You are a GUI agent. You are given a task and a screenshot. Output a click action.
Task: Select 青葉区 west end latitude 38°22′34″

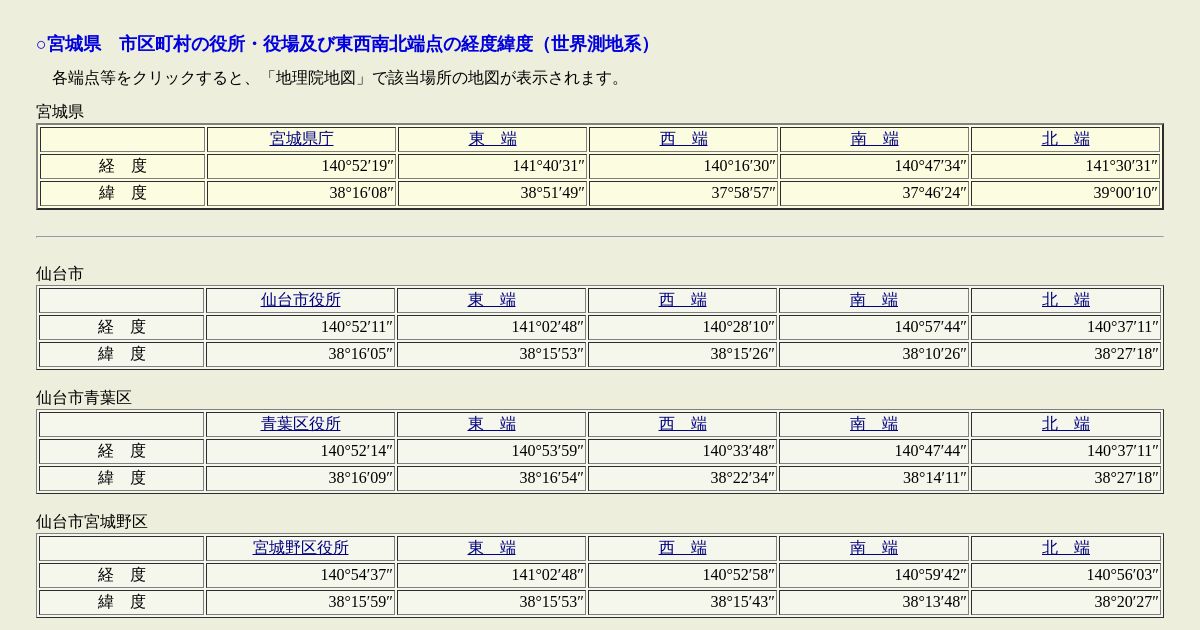742,478
